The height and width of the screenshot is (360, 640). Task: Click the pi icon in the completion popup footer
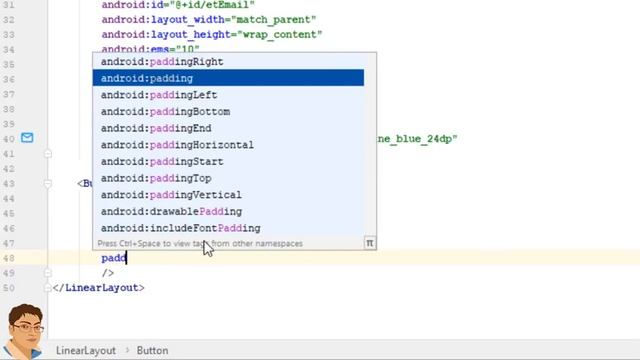tap(369, 243)
